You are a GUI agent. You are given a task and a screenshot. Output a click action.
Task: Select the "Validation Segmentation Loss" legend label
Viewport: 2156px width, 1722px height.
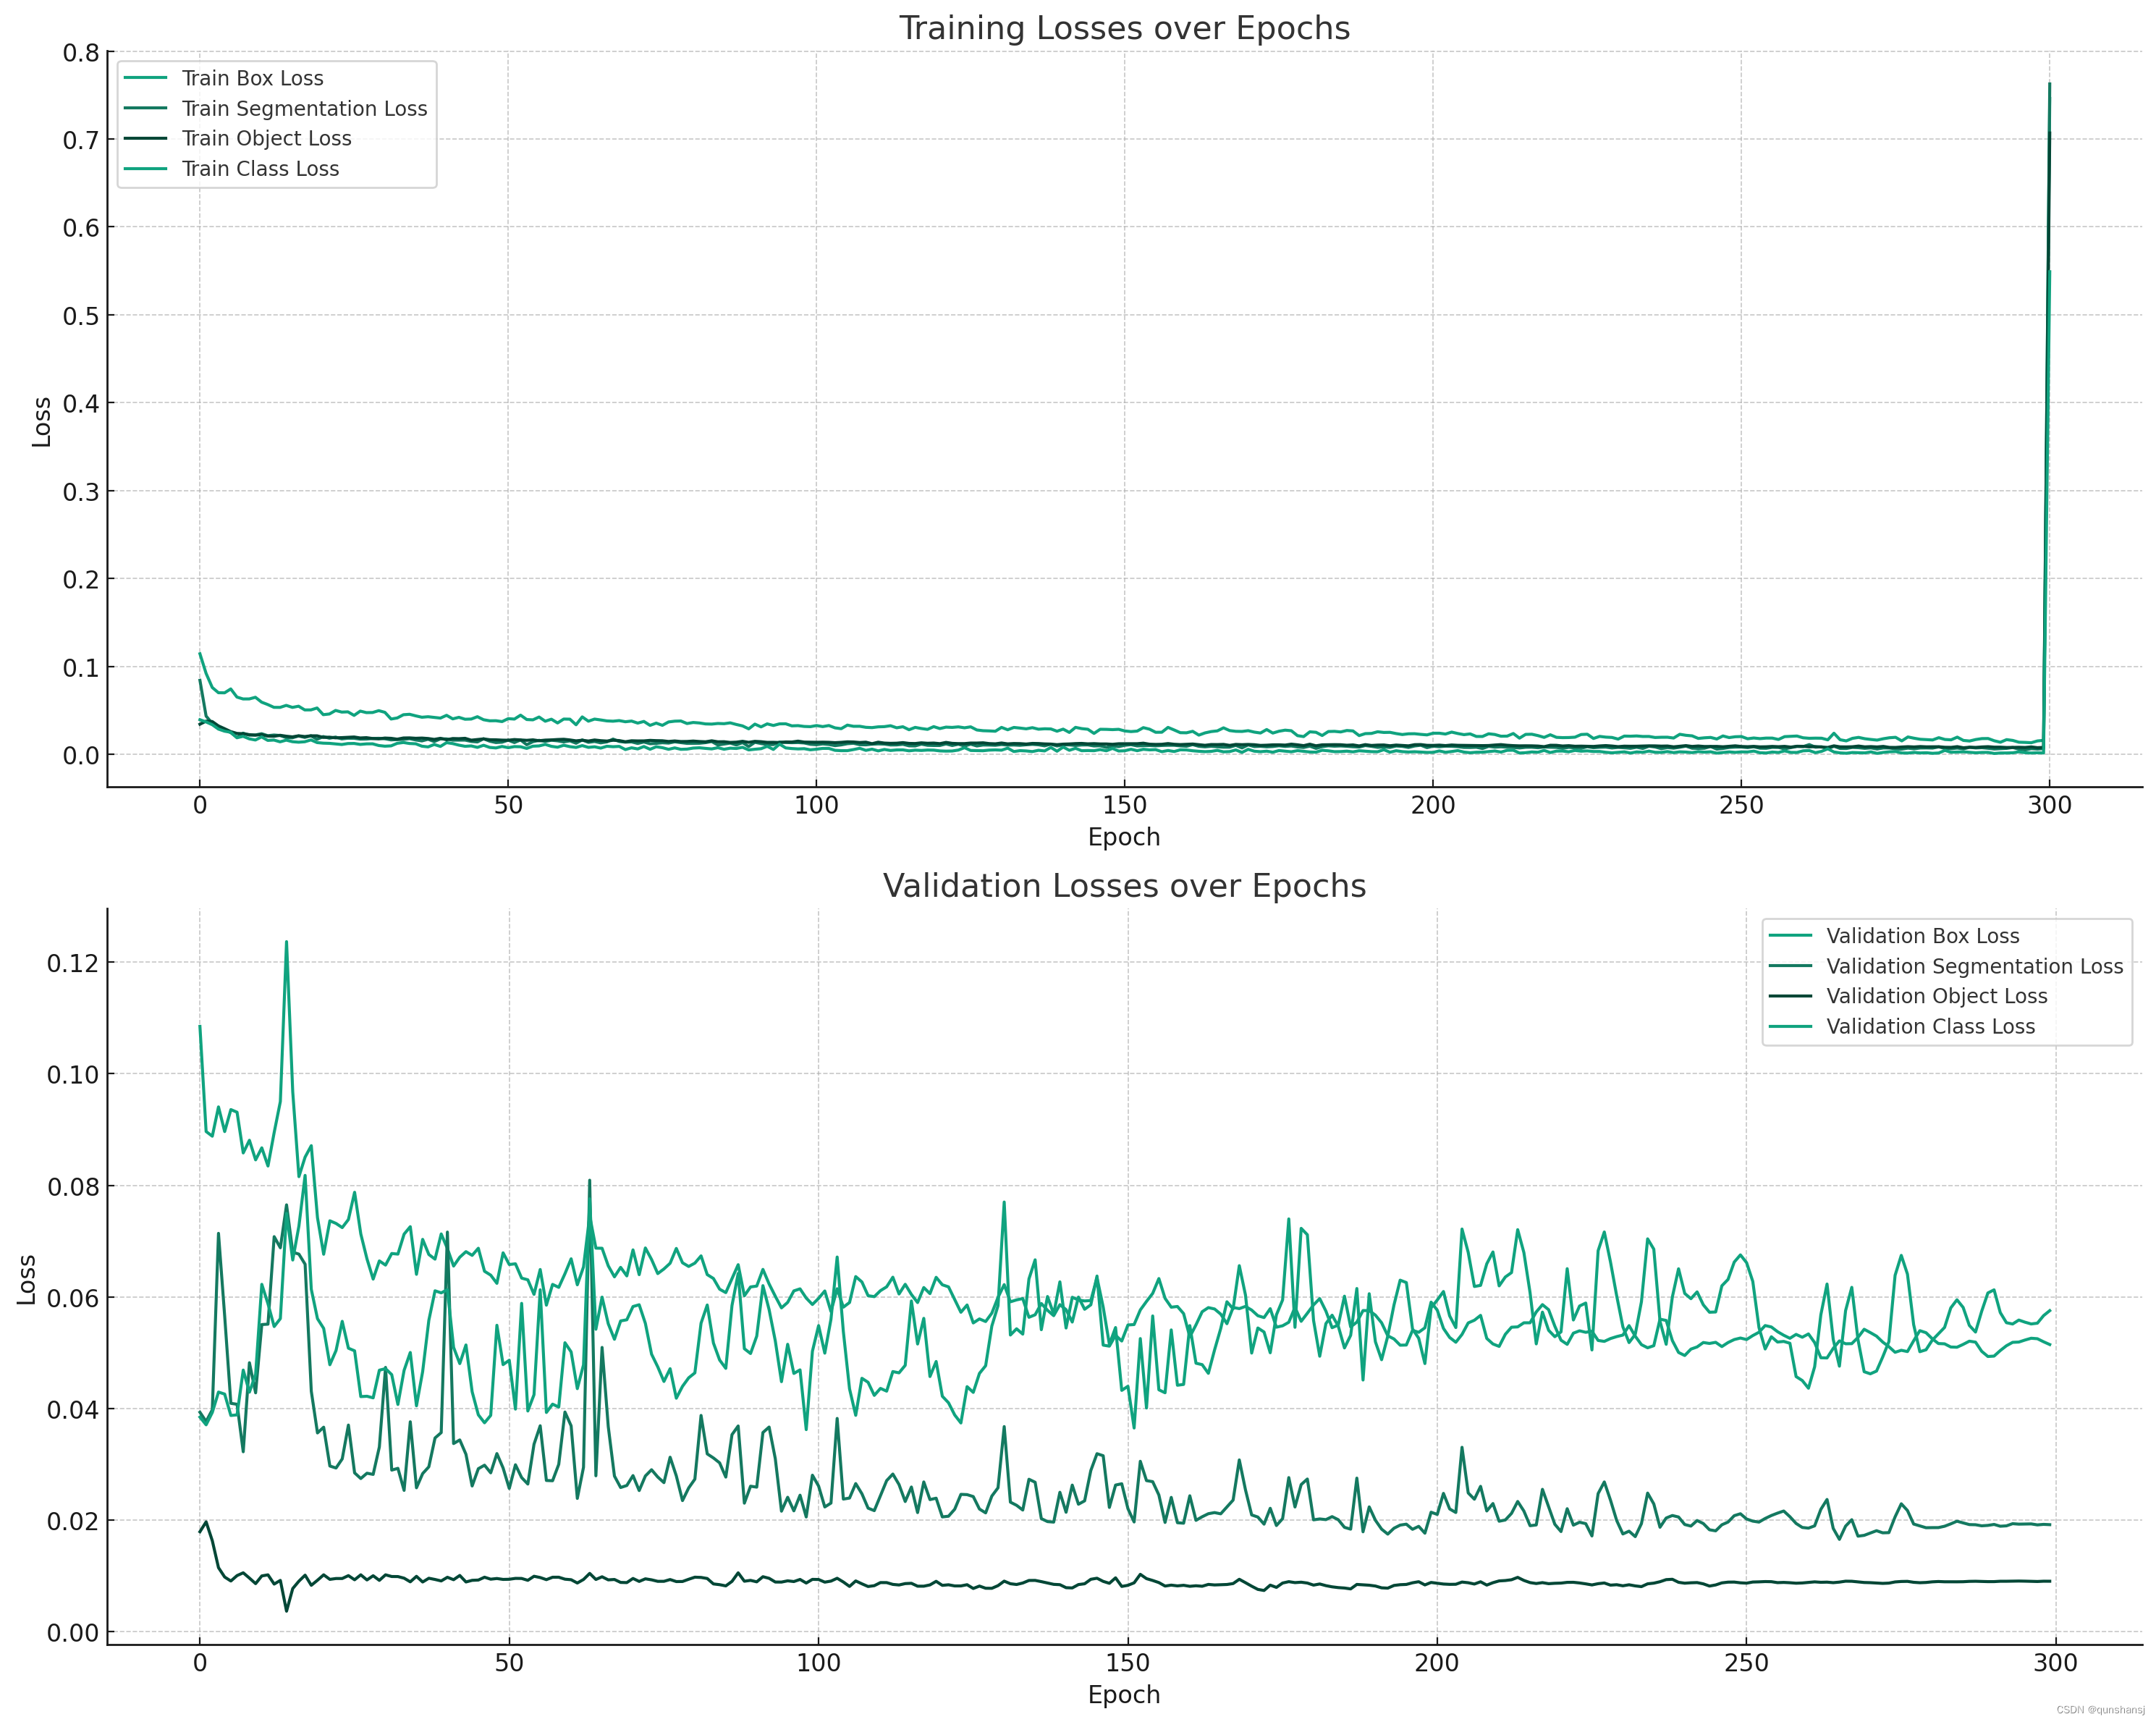[1975, 966]
